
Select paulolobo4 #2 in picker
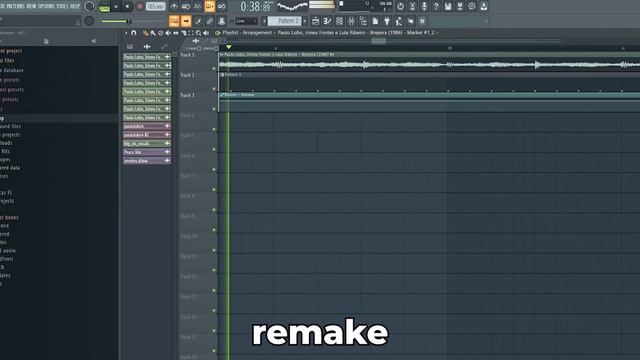[147, 135]
